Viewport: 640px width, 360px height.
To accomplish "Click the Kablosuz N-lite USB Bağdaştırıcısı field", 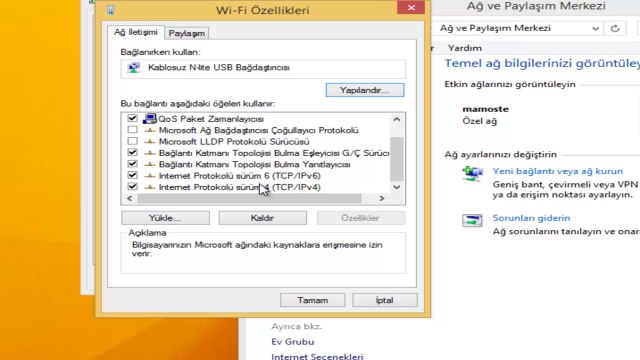I will [263, 68].
